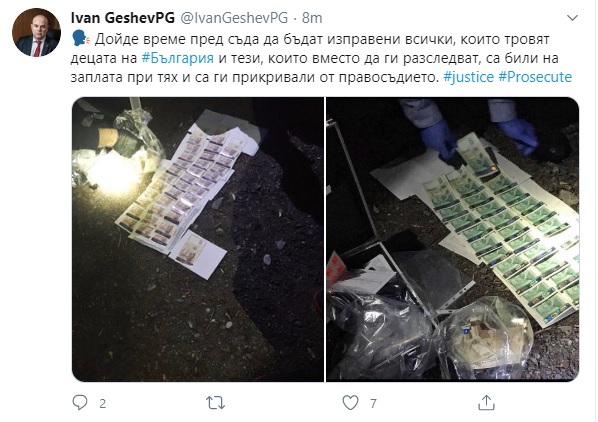
Task: Open right photo of green banknotes
Action: coord(453,239)
